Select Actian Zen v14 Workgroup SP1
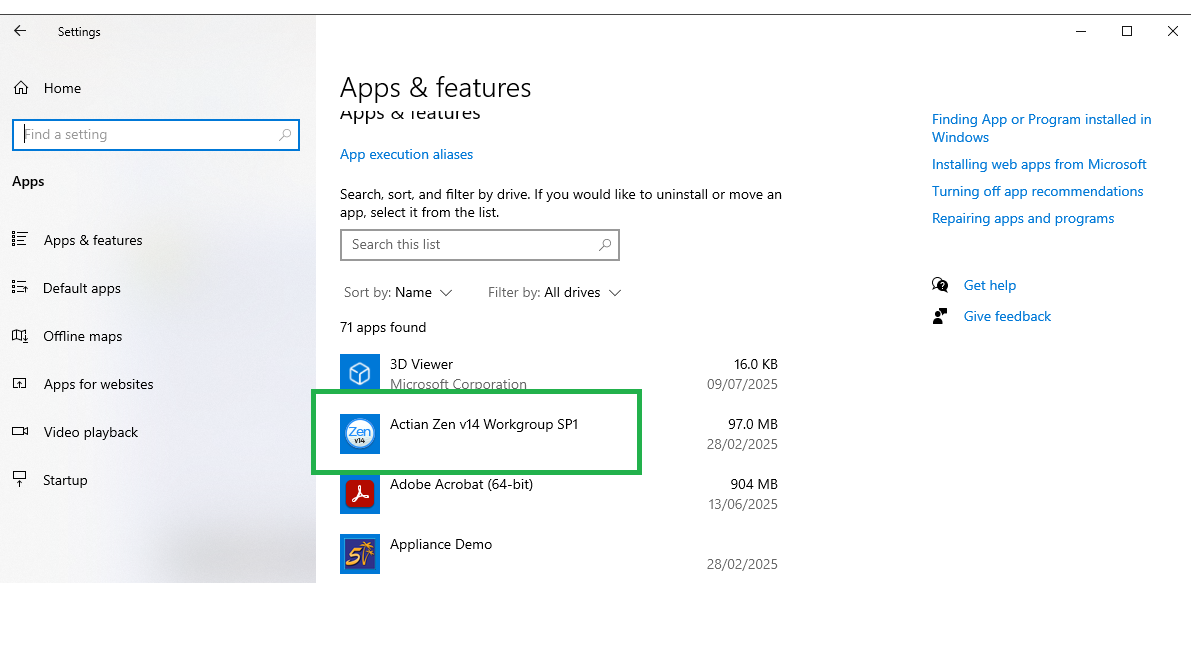Image resolution: width=1191 pixels, height=648 pixels. [484, 424]
